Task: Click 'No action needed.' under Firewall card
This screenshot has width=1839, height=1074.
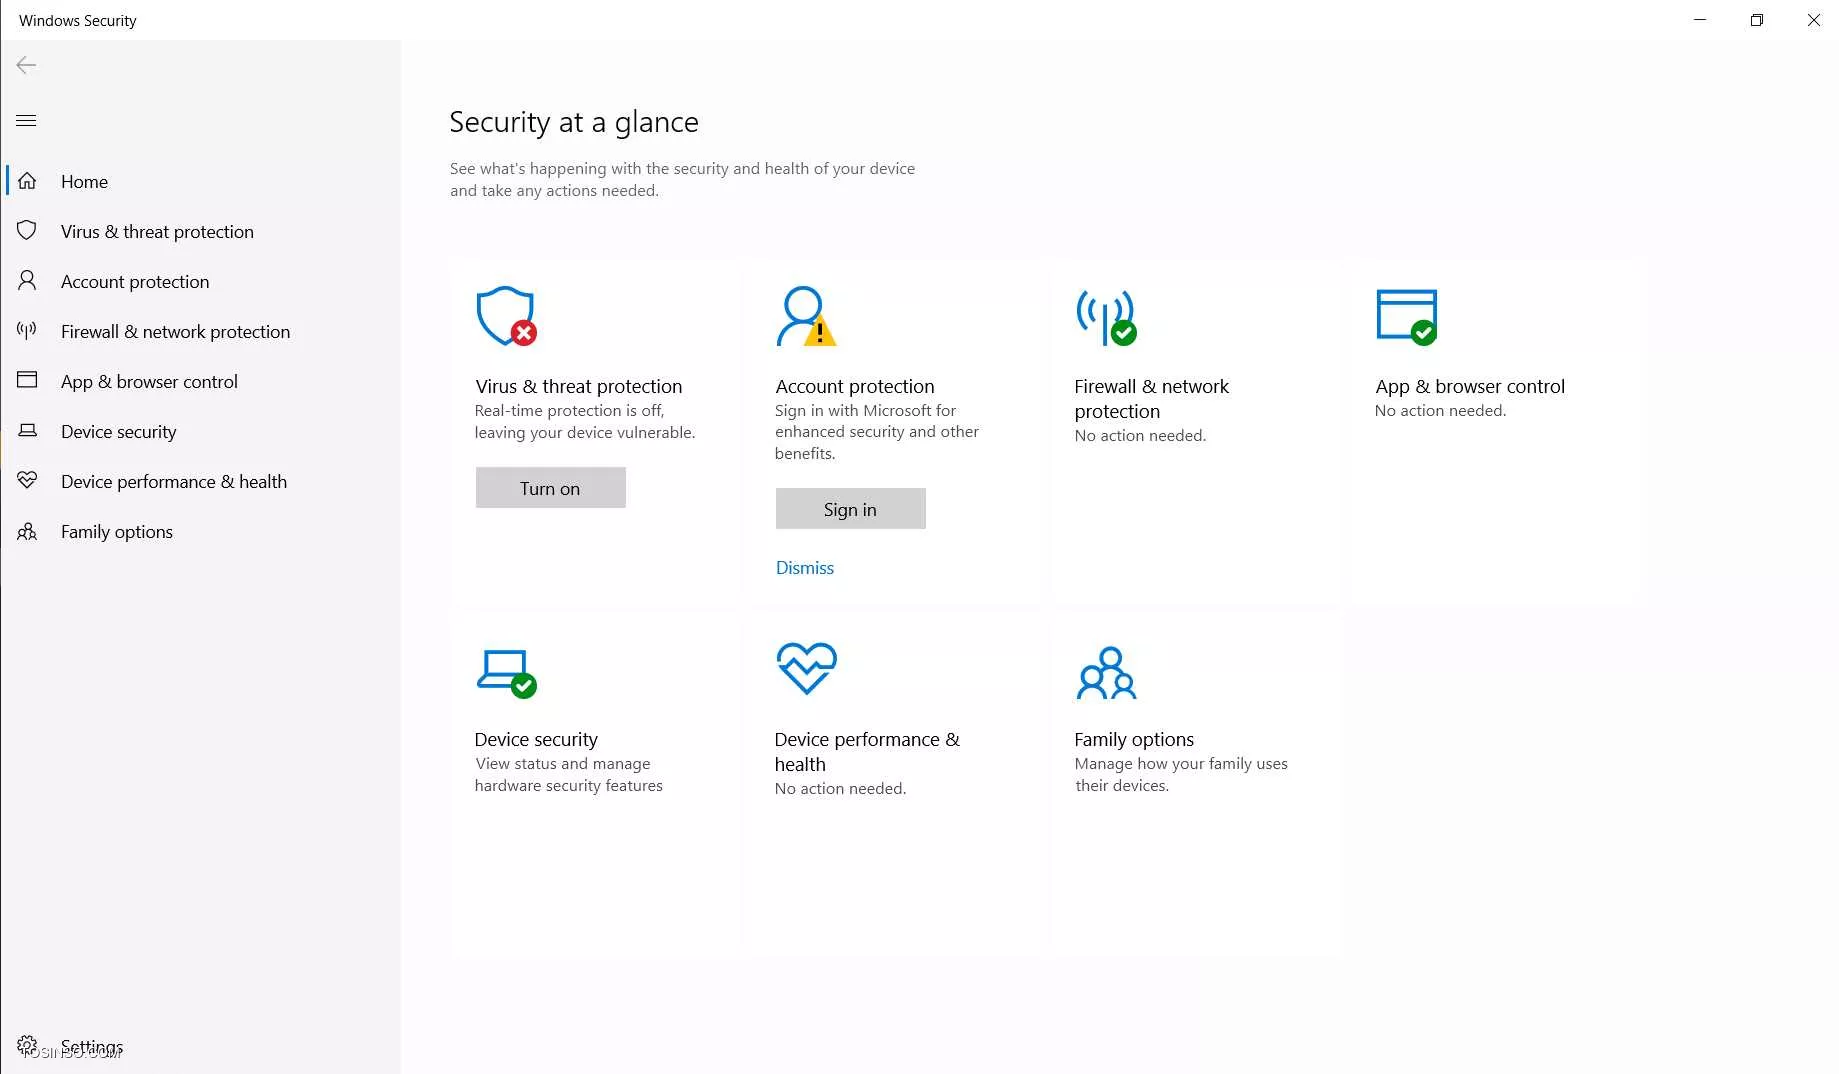Action: (1140, 435)
